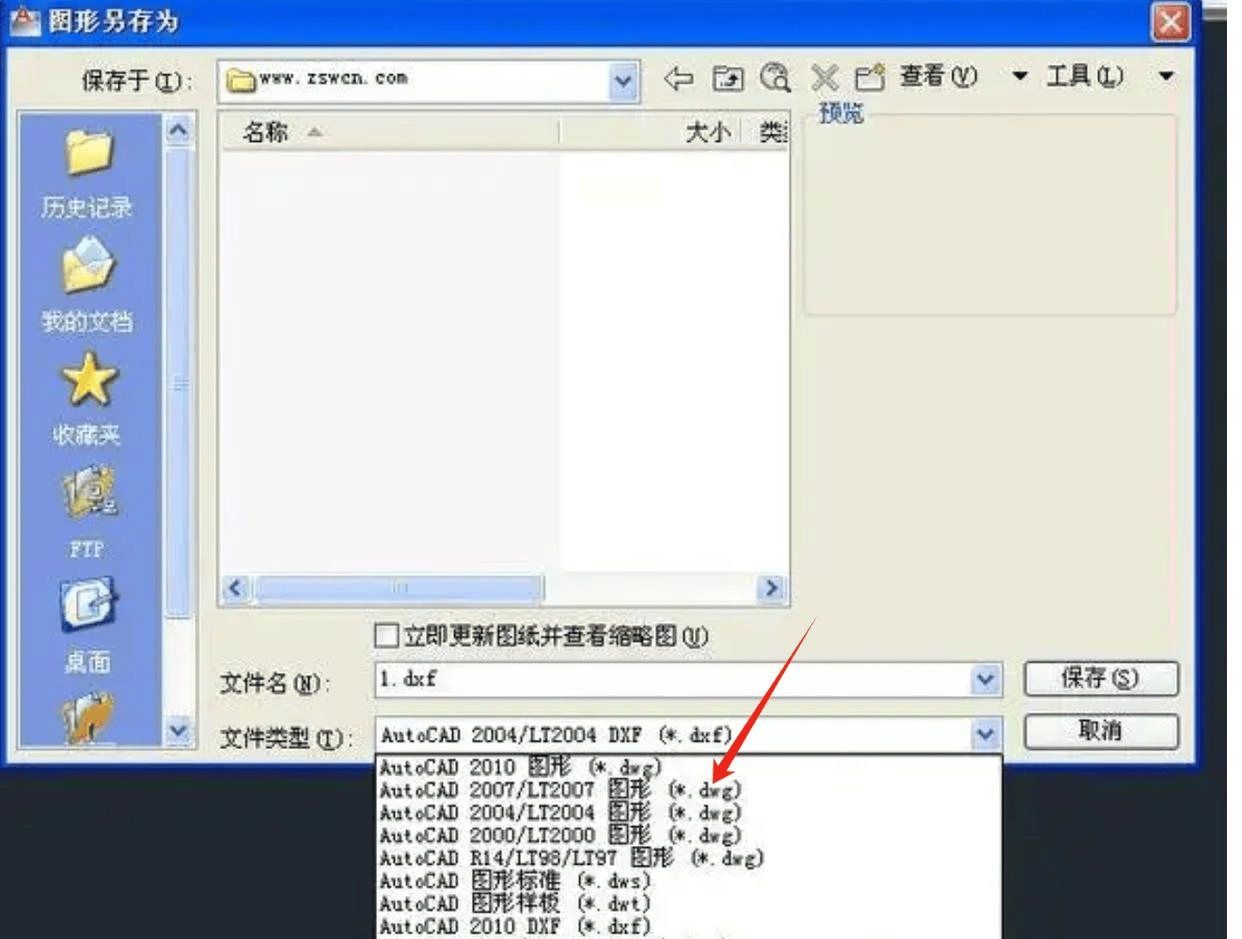The image size is (1242, 939).
Task: Click the search the web icon
Action: 774,78
